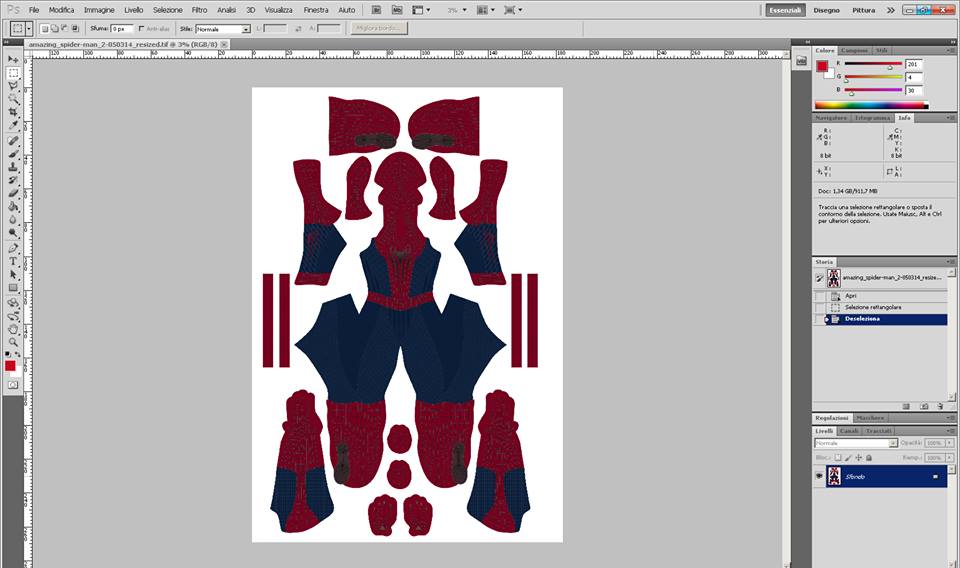This screenshot has width=960, height=568.
Task: Open the Stile dropdown
Action: pos(223,29)
